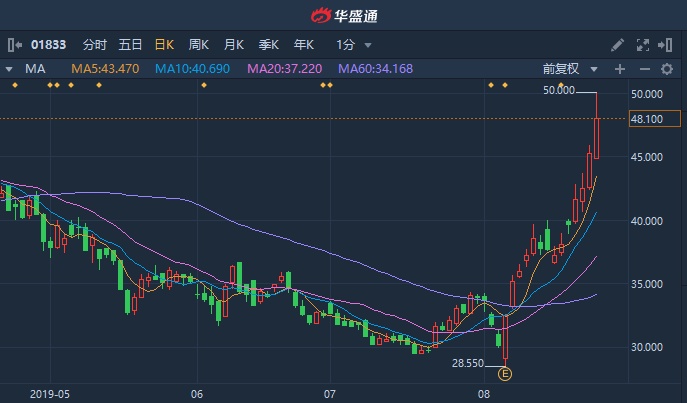Click the stock code 01833
Viewport: 687px width, 403px height.
click(x=49, y=45)
